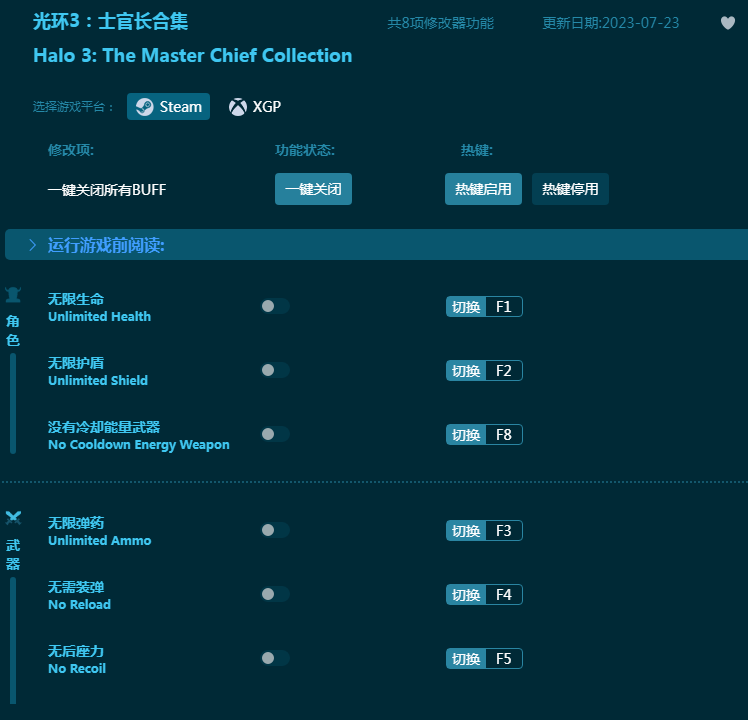Viewport: 748px width, 720px height.
Task: Click the 无限生命 label
Action: pyautogui.click(x=76, y=299)
